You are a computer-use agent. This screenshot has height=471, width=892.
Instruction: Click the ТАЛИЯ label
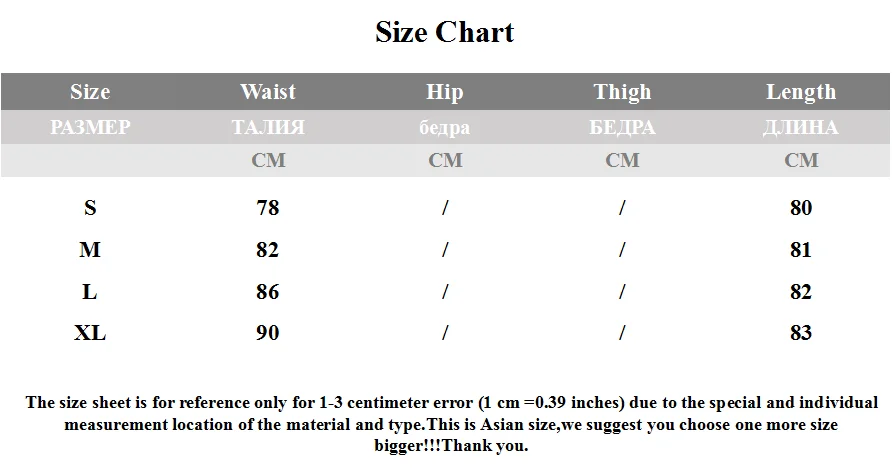[268, 127]
